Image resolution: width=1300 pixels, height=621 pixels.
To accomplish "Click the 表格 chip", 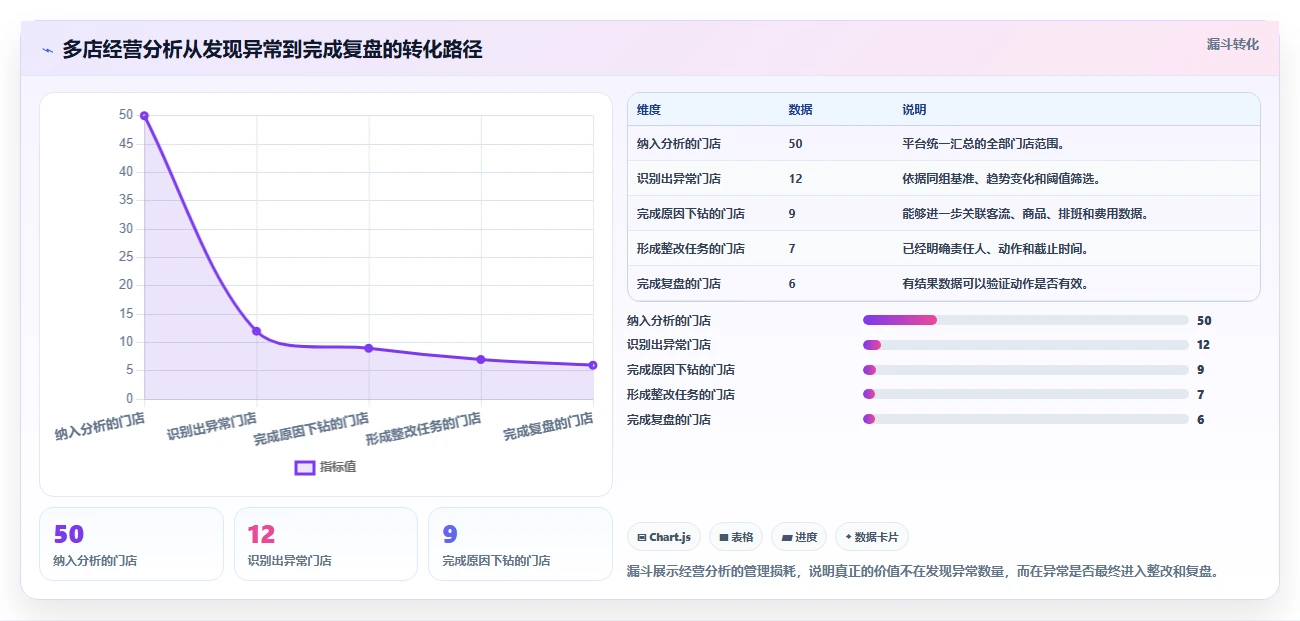I will [735, 537].
